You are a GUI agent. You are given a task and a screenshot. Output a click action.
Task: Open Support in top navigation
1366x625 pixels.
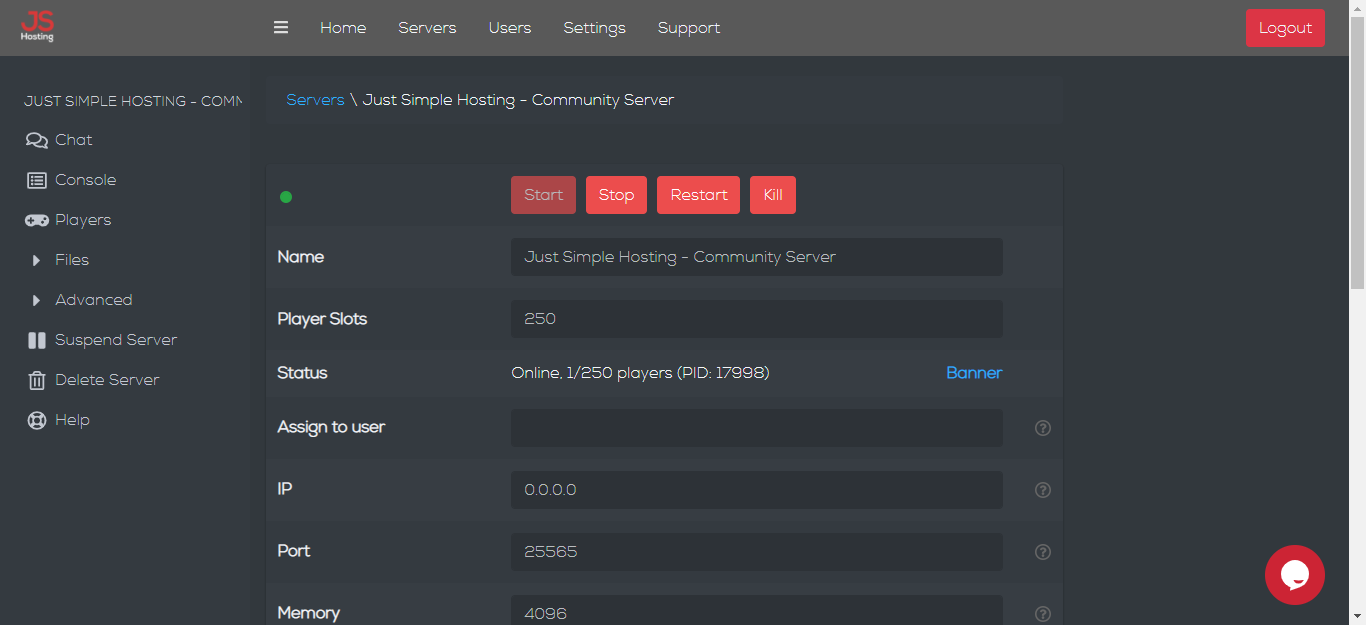click(x=689, y=28)
